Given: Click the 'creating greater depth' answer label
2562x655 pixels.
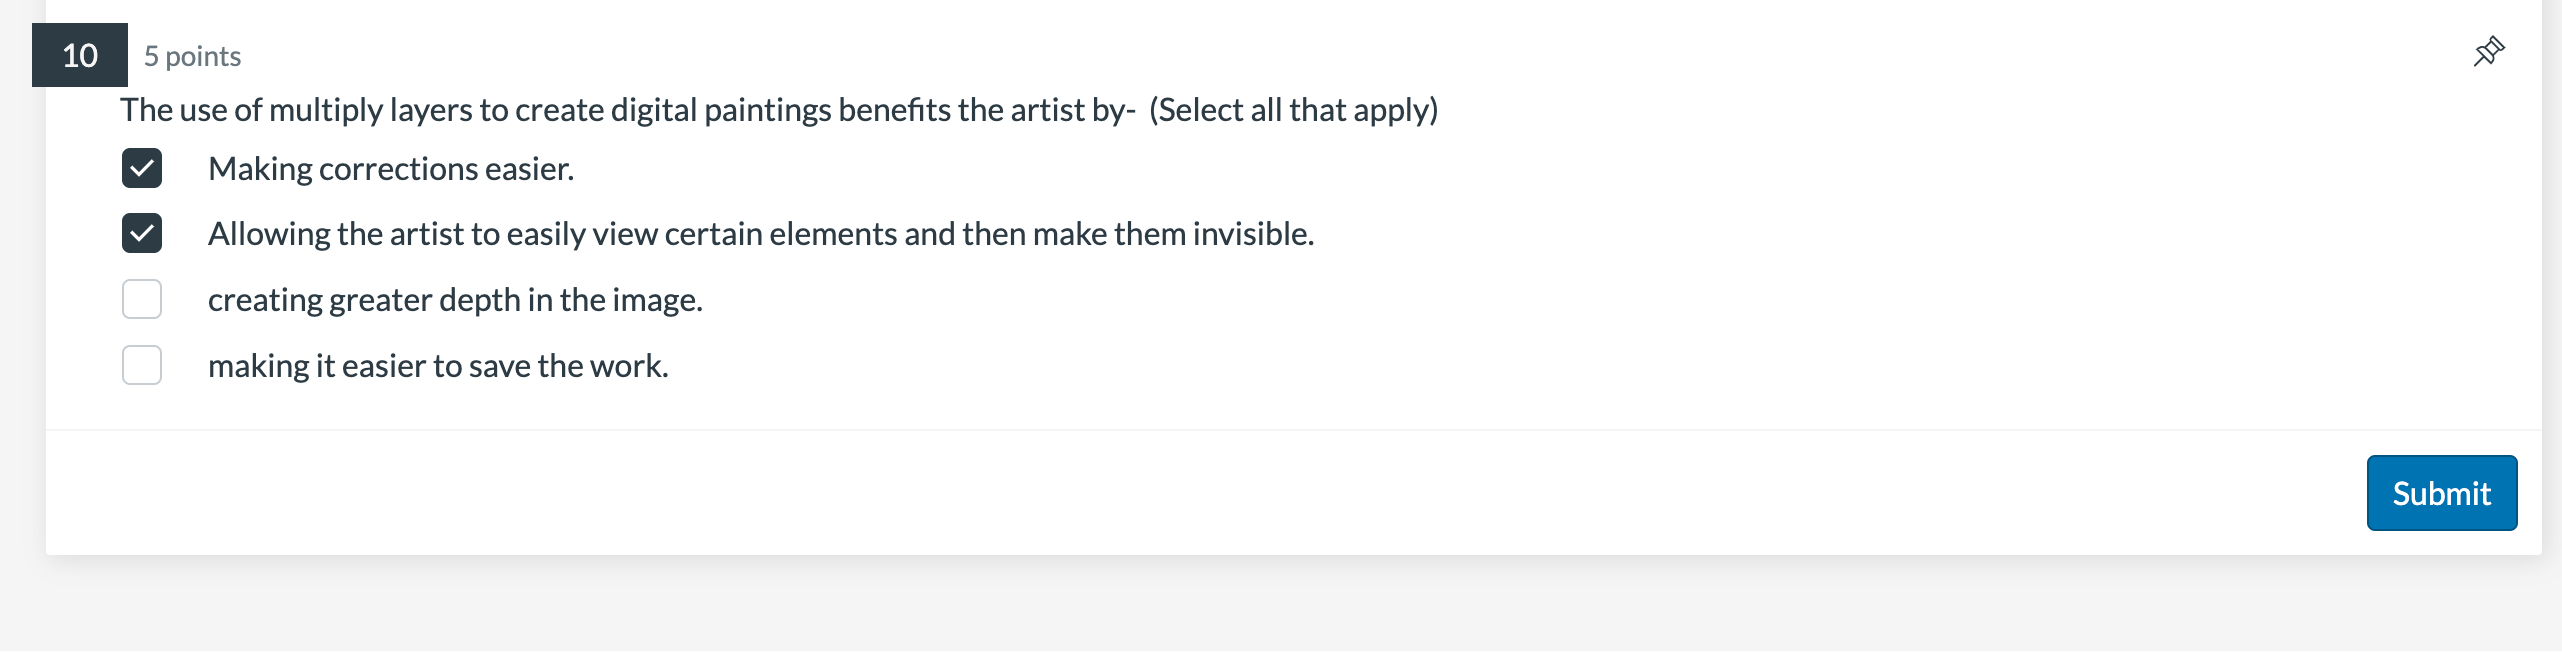Looking at the screenshot, I should 456,298.
